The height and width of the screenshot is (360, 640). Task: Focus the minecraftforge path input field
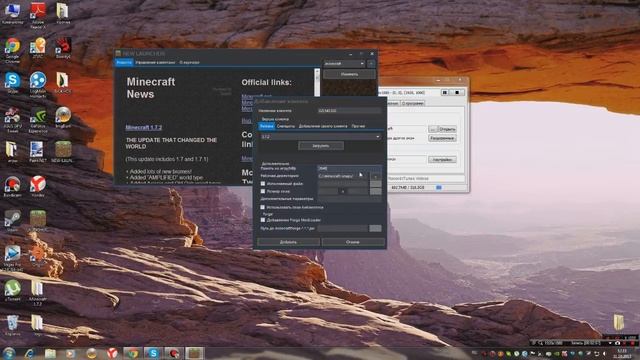click(343, 229)
